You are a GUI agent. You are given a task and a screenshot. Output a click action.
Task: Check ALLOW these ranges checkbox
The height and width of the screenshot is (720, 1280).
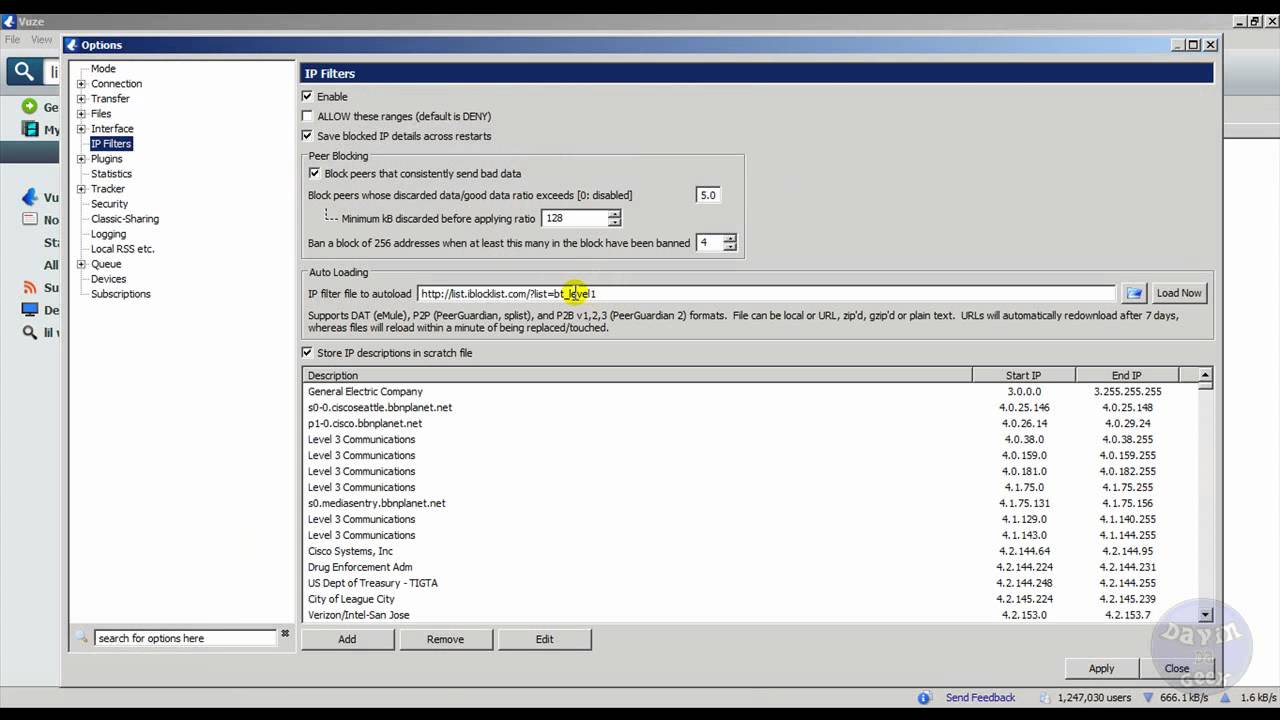307,116
